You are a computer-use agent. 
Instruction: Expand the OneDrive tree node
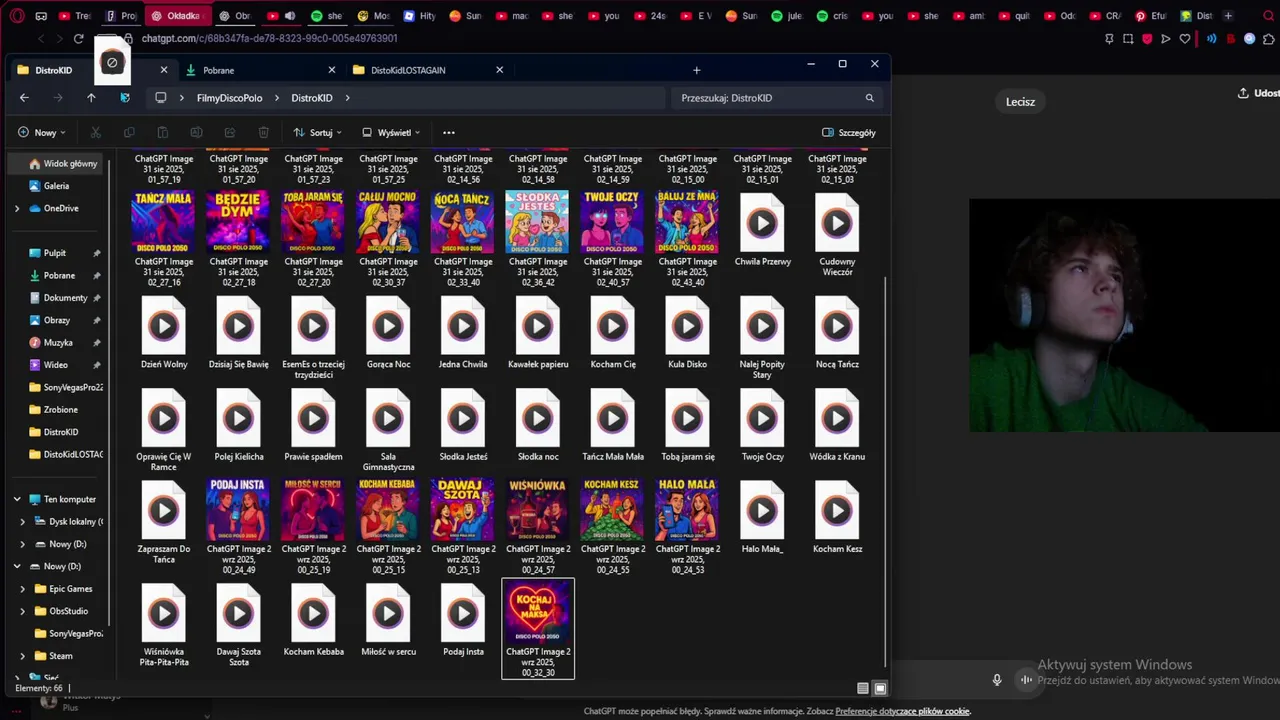point(17,208)
